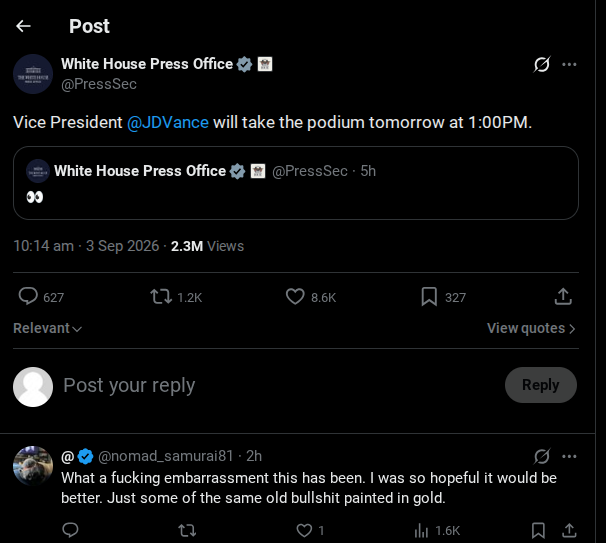
Task: Open View quotes link
Action: click(x=531, y=328)
